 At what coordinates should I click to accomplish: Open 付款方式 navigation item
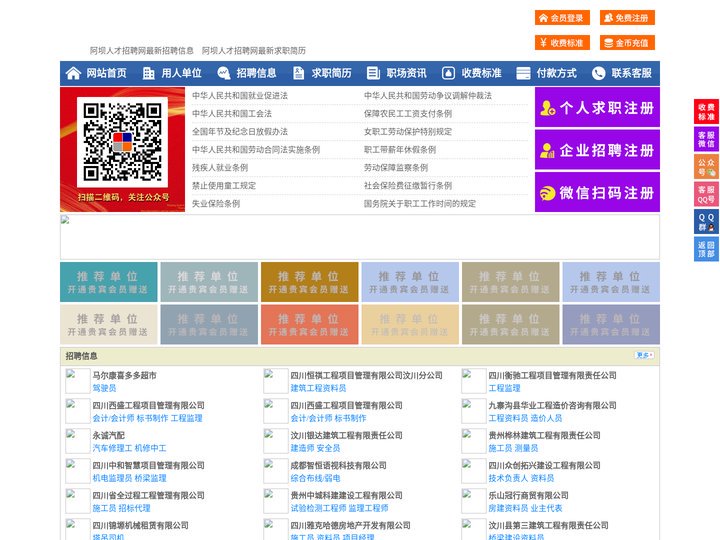[x=557, y=73]
